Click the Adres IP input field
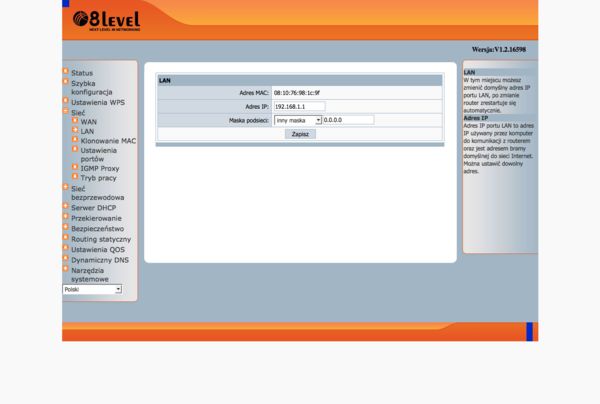 300,106
